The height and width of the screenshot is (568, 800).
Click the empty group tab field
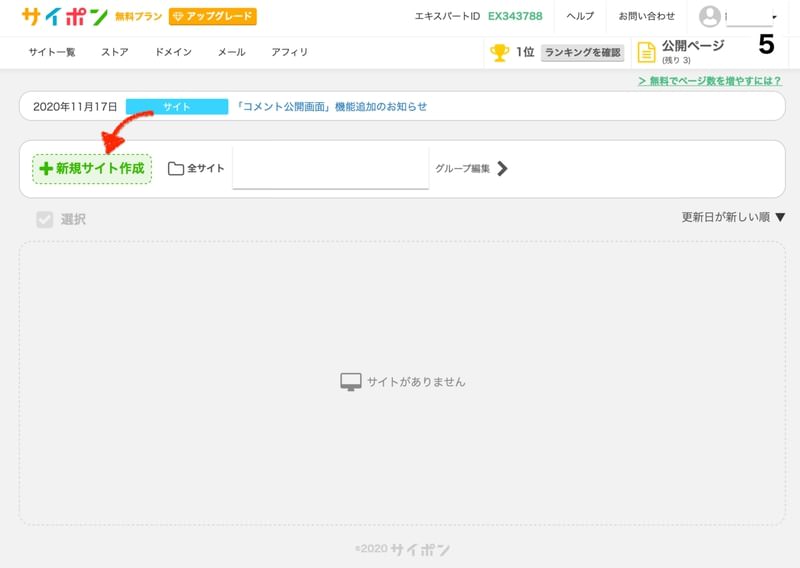pyautogui.click(x=331, y=168)
